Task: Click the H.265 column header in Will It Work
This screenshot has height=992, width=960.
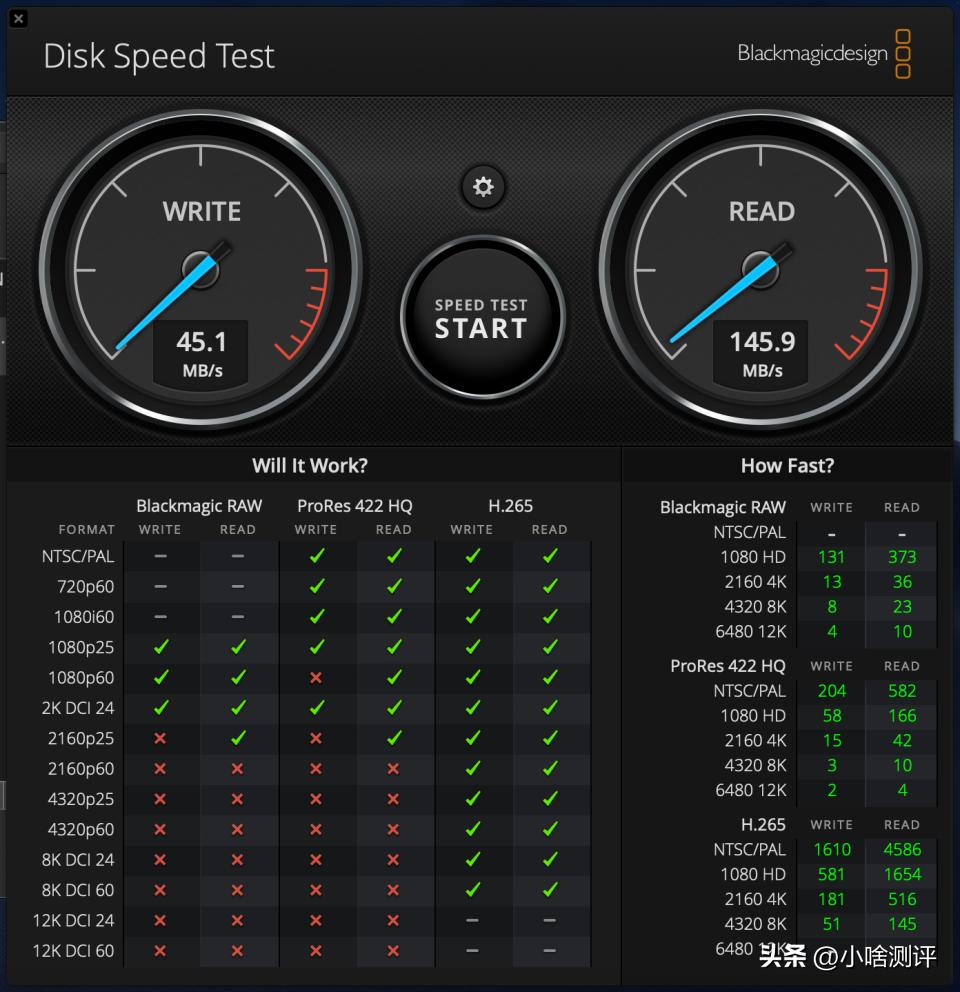Action: click(510, 506)
